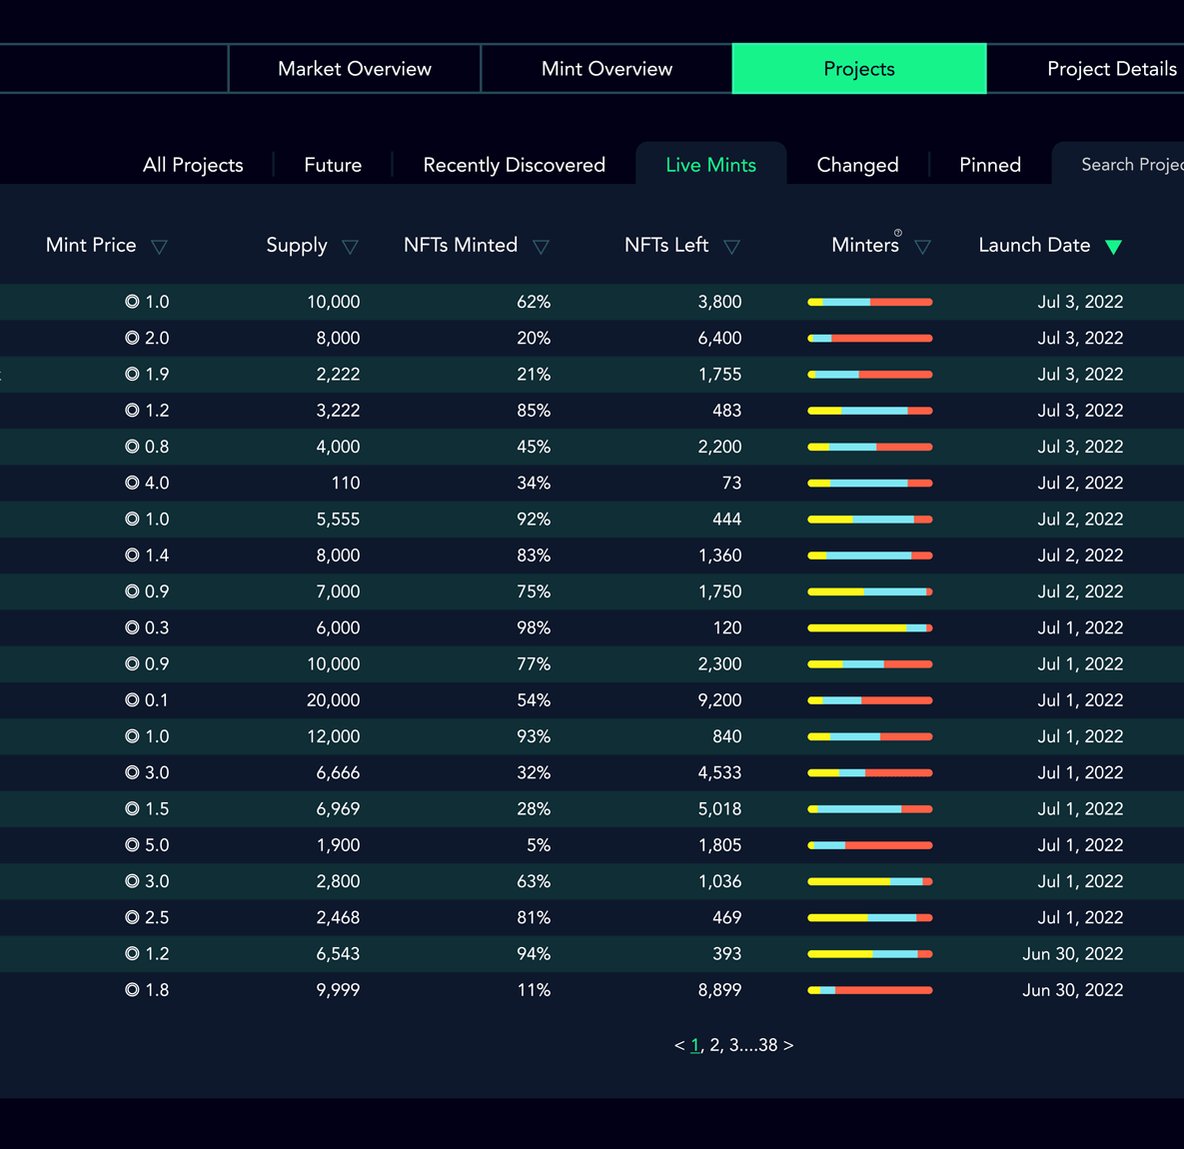Screen dimensions: 1184x1149
Task: Show Pinned projects
Action: [989, 165]
